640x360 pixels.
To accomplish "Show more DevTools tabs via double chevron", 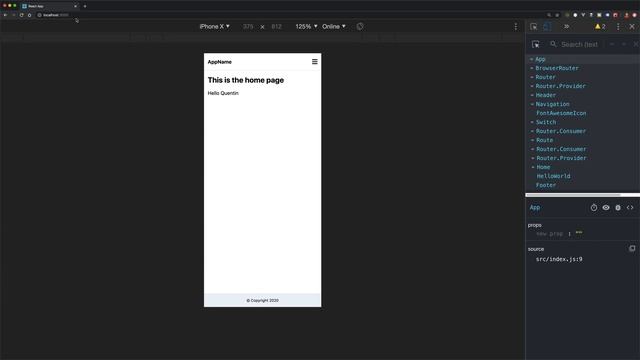I will 567,27.
